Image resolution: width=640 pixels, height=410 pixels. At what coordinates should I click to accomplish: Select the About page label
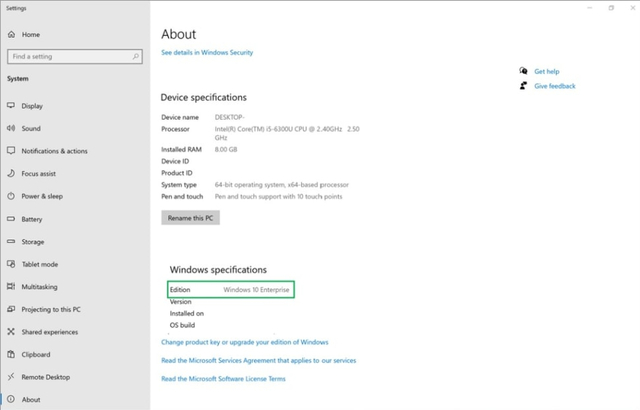[31, 399]
